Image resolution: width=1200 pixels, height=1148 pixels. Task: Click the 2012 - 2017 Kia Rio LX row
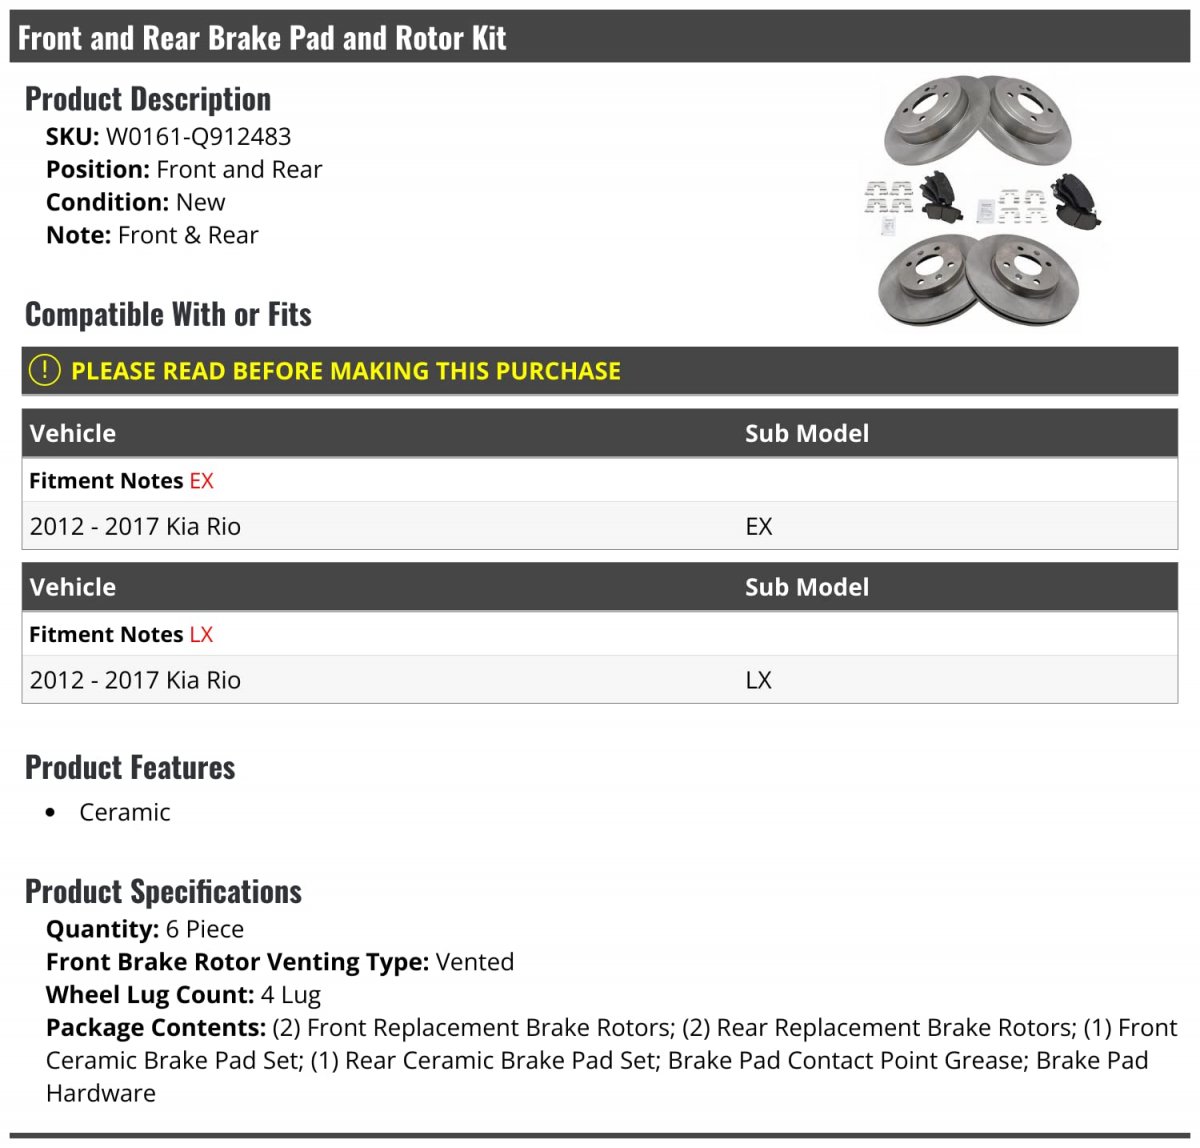pos(600,680)
